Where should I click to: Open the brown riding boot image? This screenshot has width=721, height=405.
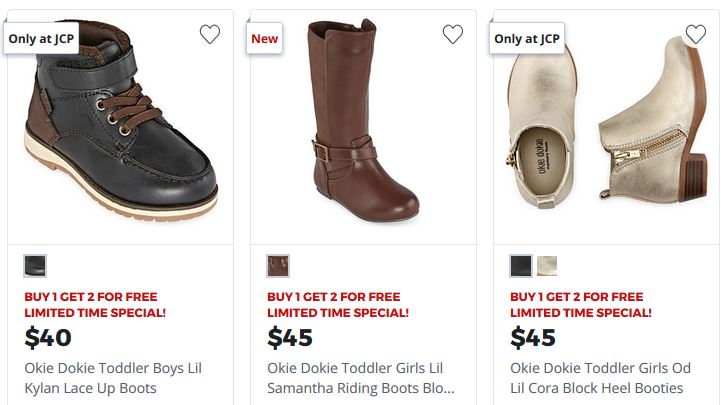click(x=363, y=115)
